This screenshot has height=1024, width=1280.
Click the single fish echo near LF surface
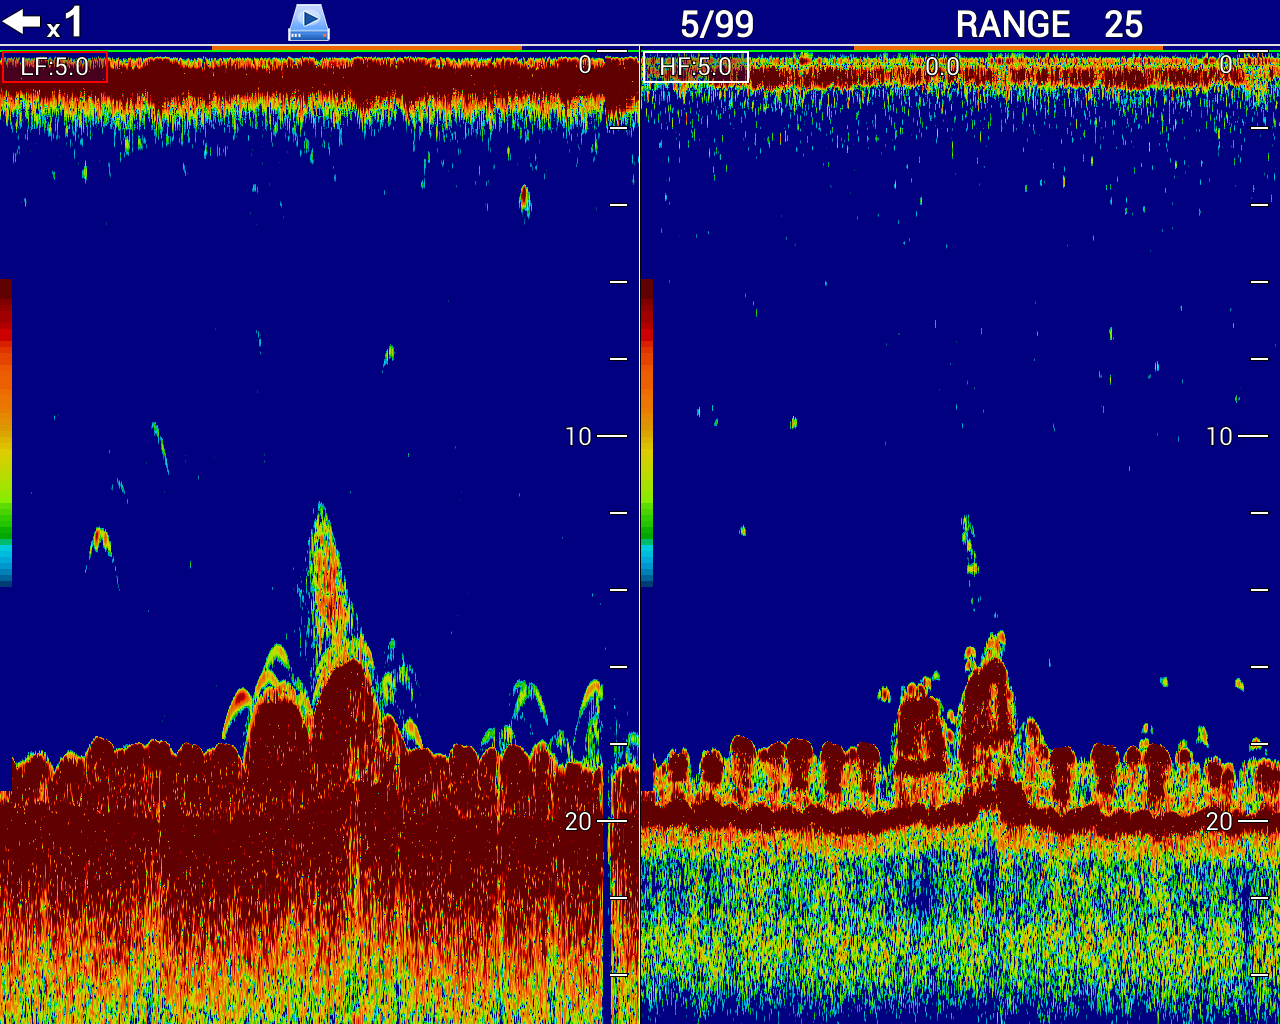click(x=524, y=198)
